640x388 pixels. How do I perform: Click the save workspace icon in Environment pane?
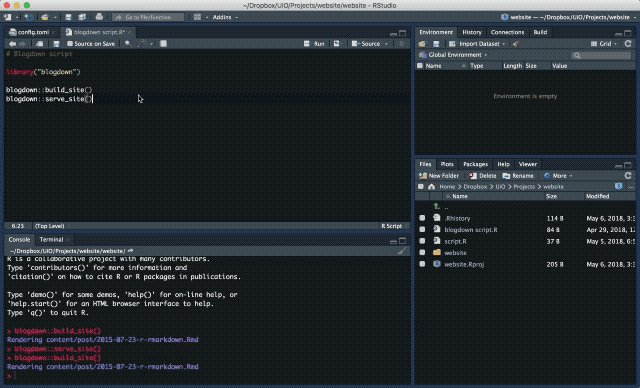tap(436, 44)
